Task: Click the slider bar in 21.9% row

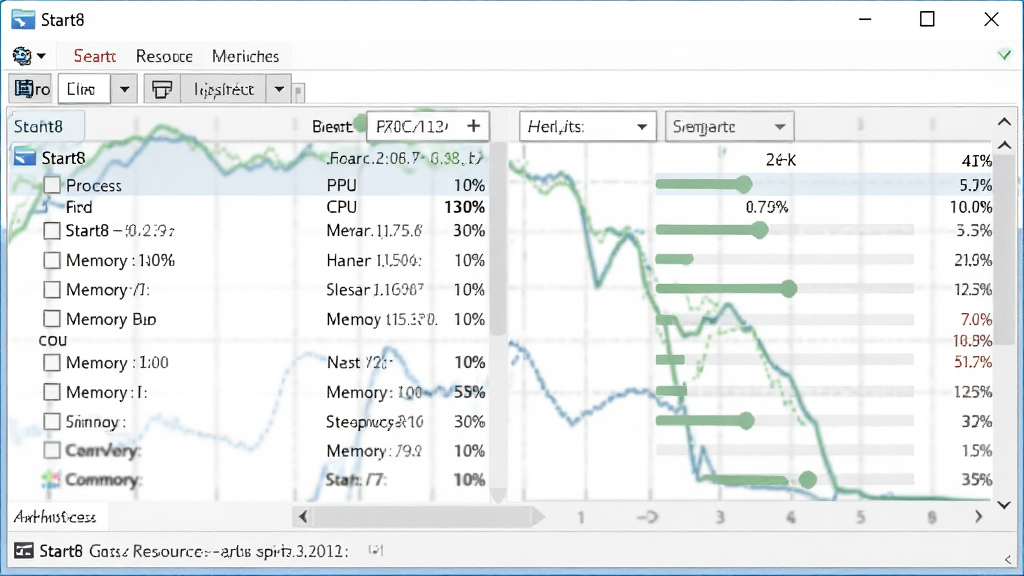Action: pyautogui.click(x=784, y=259)
